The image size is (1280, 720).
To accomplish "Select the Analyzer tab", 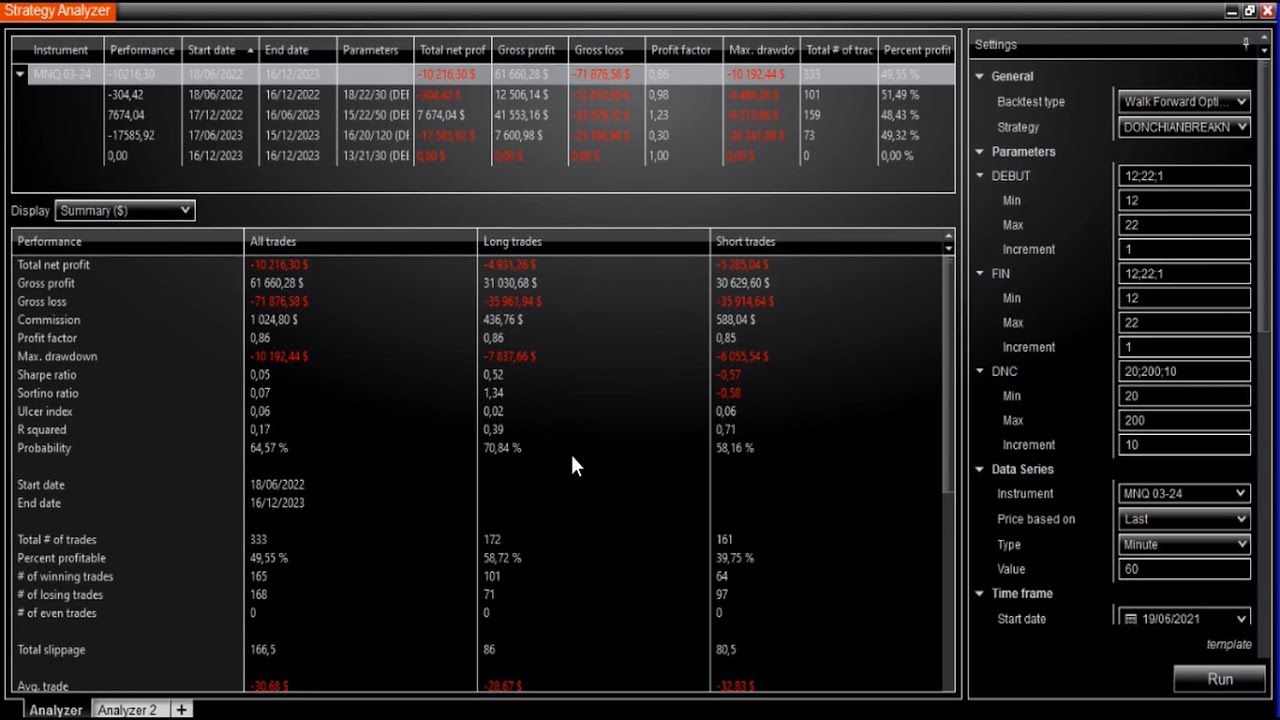I will [x=55, y=710].
